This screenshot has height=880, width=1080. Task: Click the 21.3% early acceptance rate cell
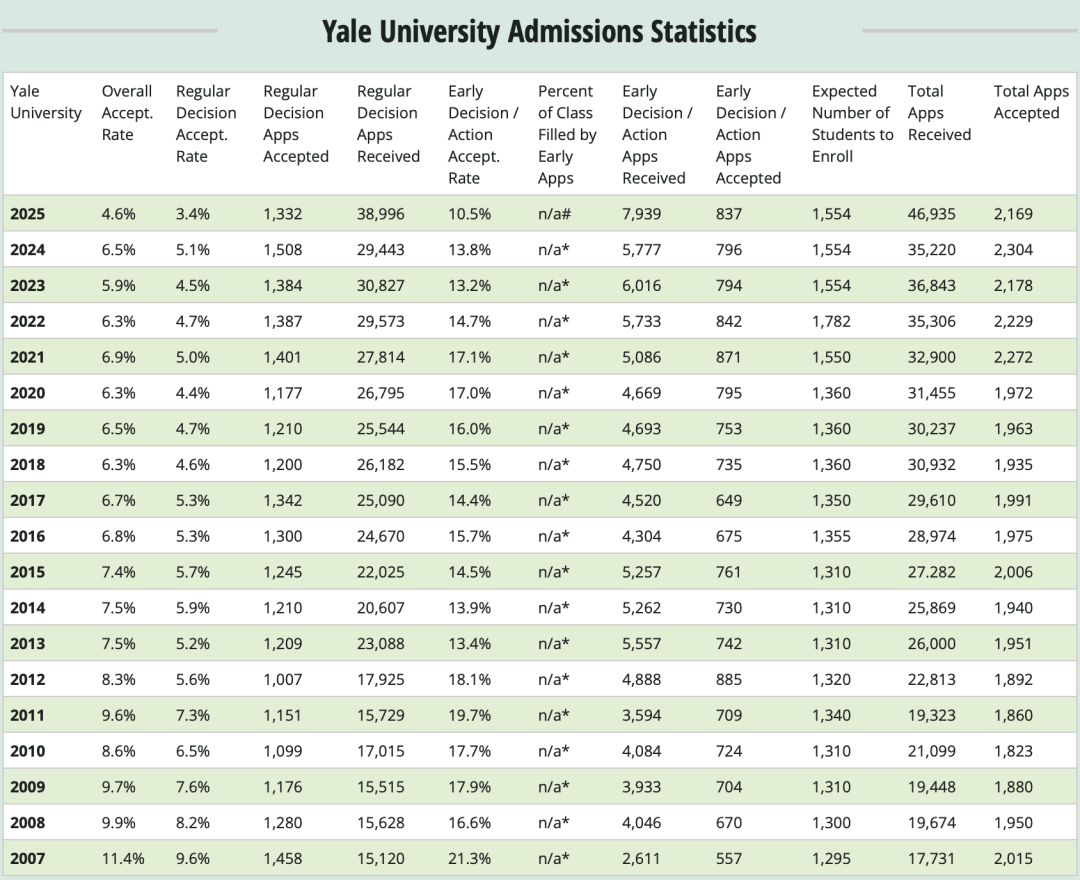[x=469, y=858]
